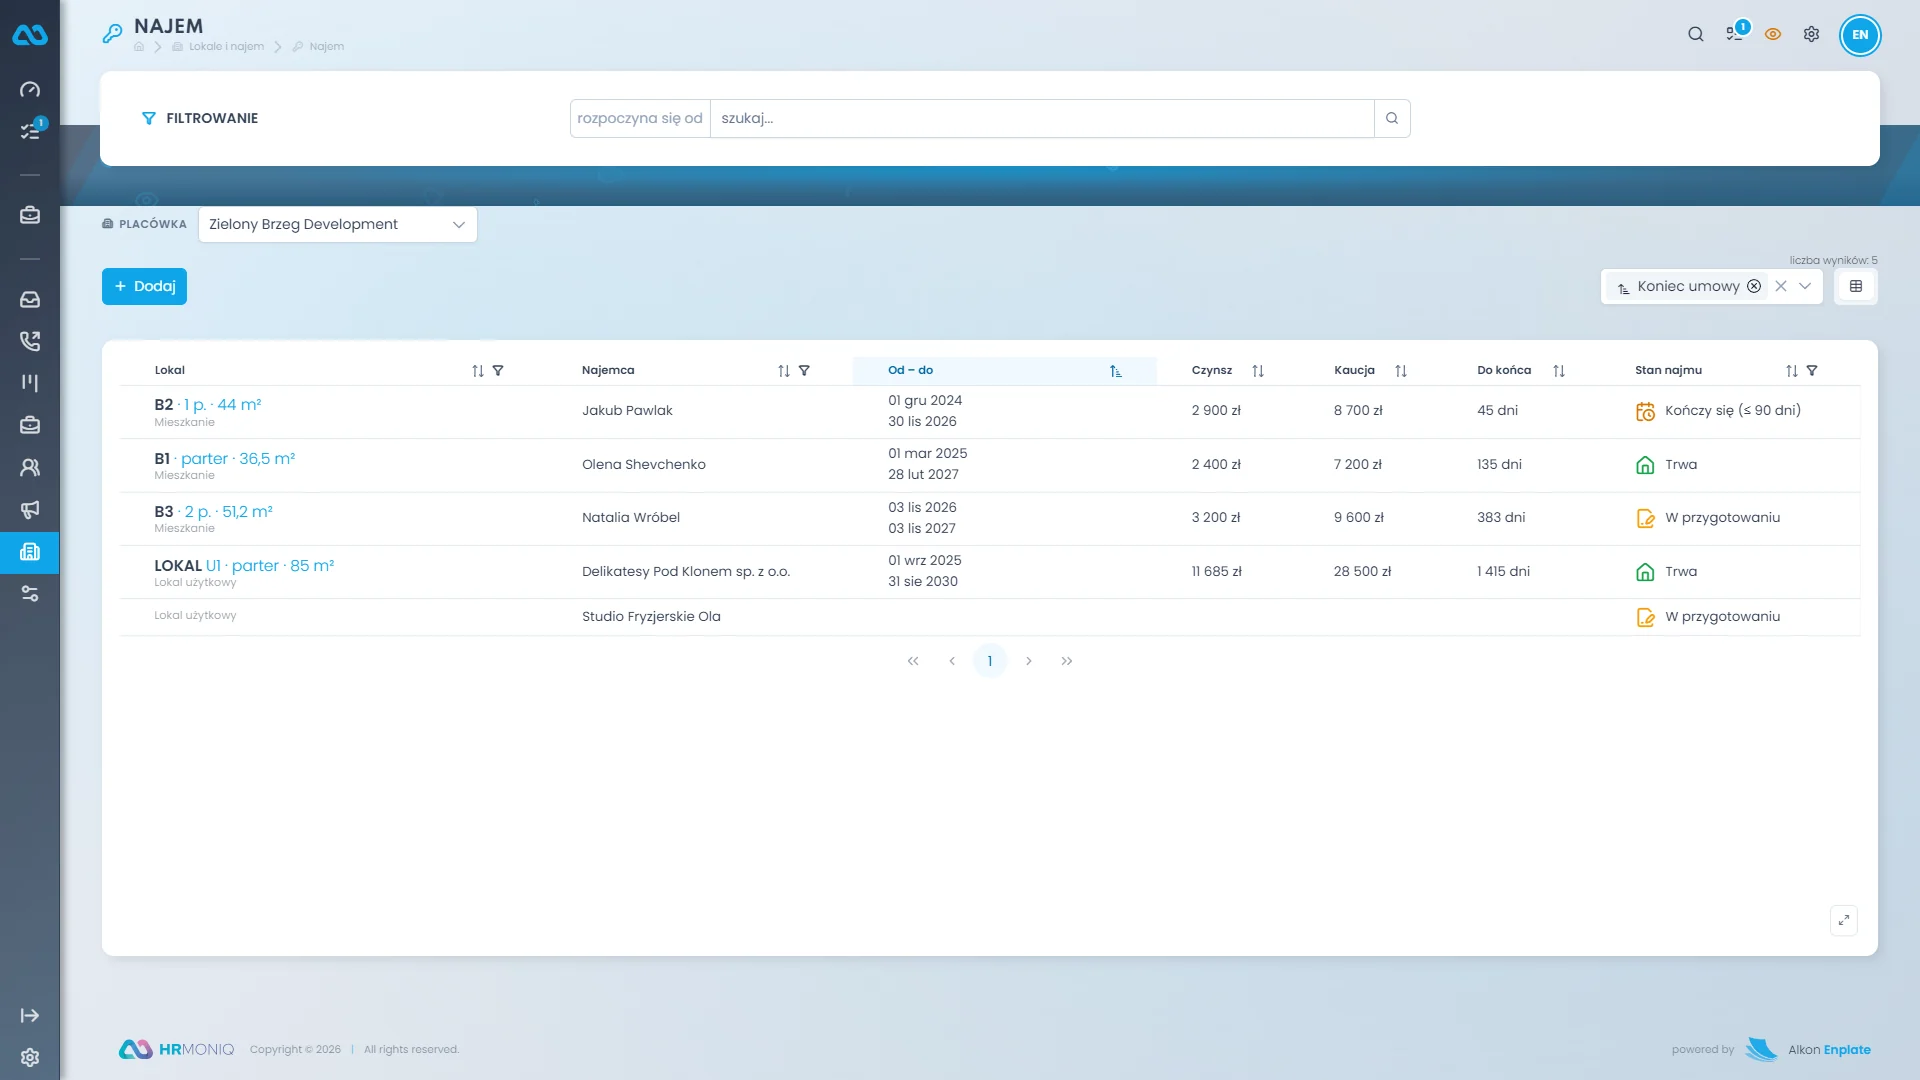Open the phone calls icon in sidebar
The width and height of the screenshot is (1920, 1080).
click(x=30, y=341)
